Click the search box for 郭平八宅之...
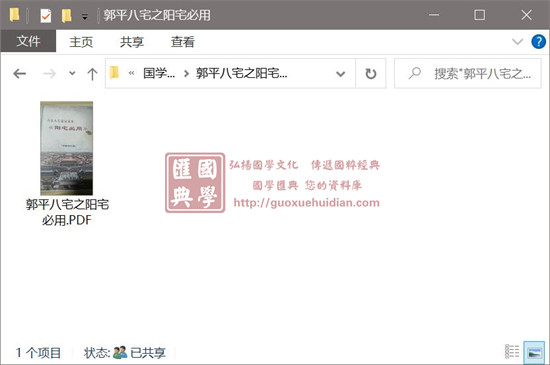 pyautogui.click(x=468, y=74)
